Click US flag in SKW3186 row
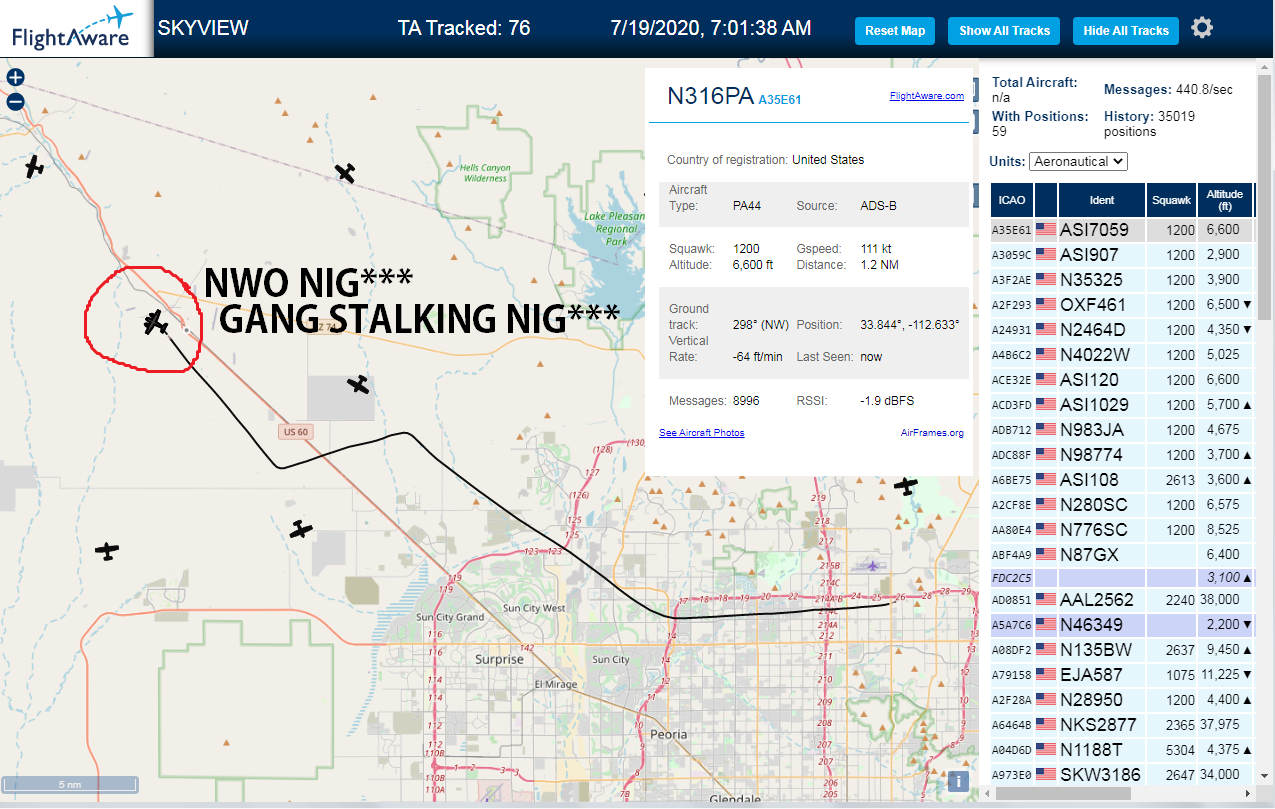The image size is (1275, 809). (x=1046, y=775)
